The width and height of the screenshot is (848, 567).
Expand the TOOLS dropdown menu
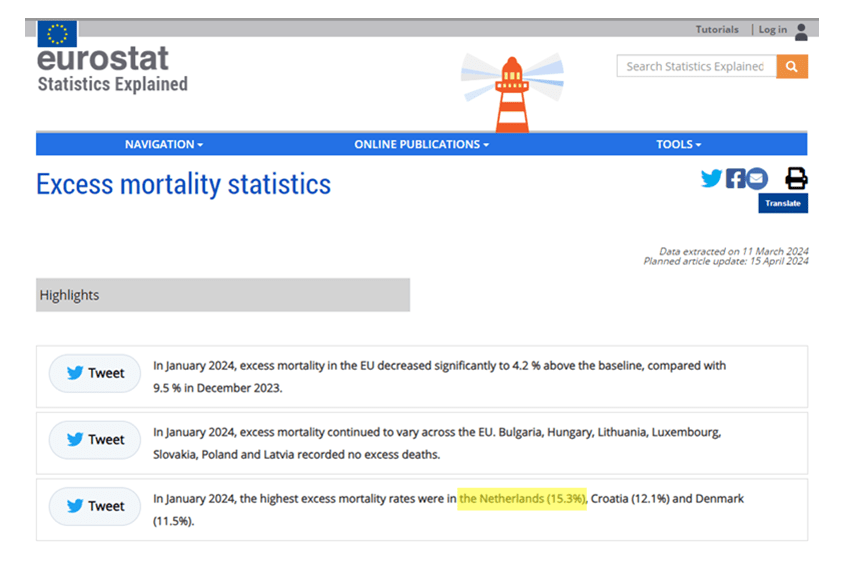678,144
